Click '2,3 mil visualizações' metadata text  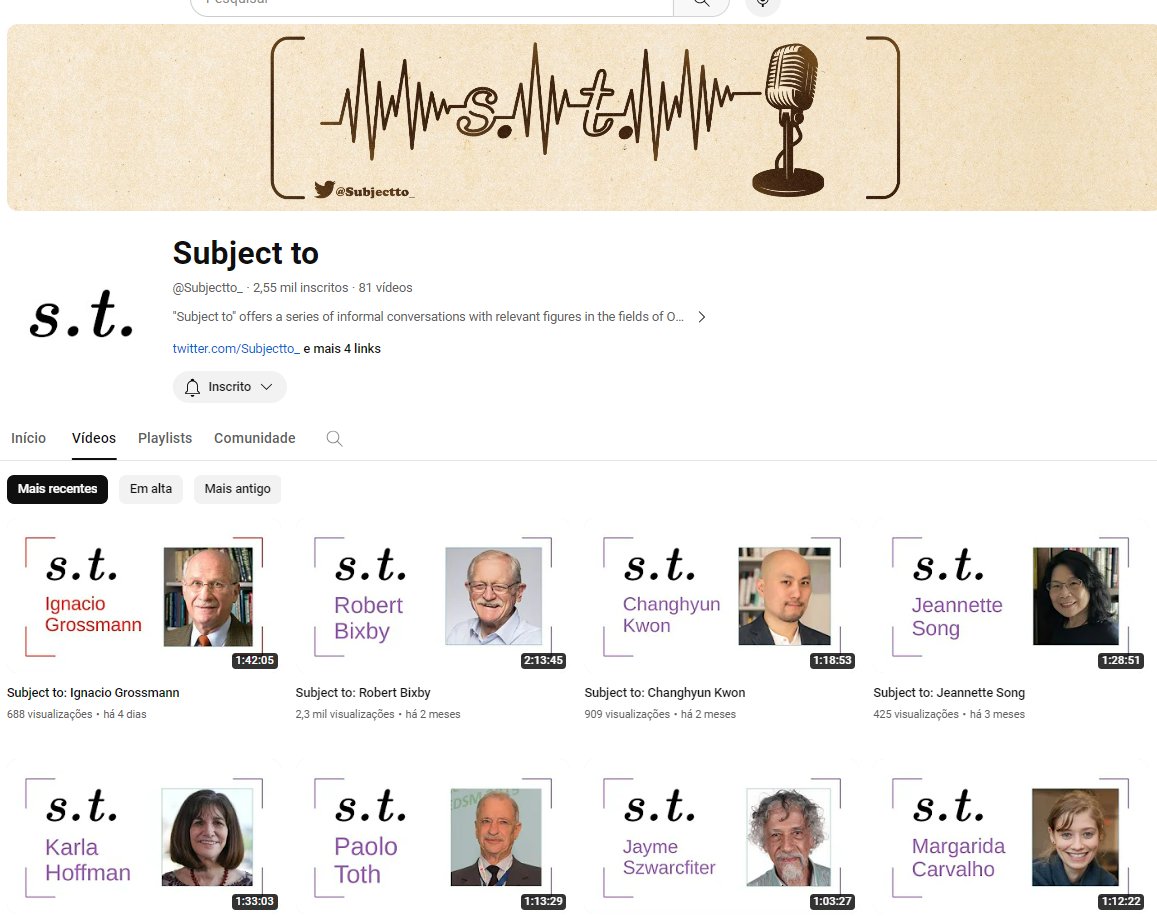tap(345, 714)
